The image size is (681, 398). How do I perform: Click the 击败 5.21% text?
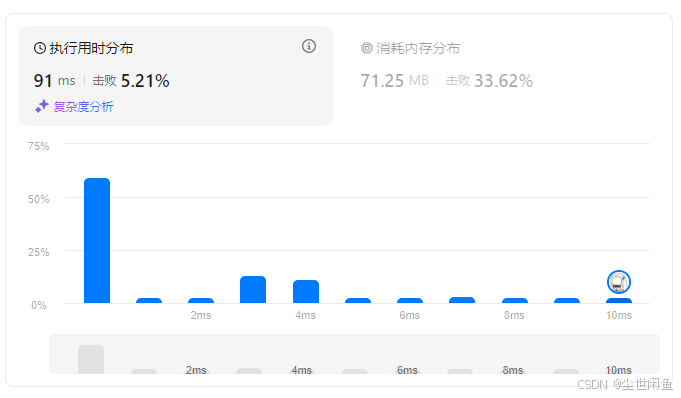(x=131, y=81)
